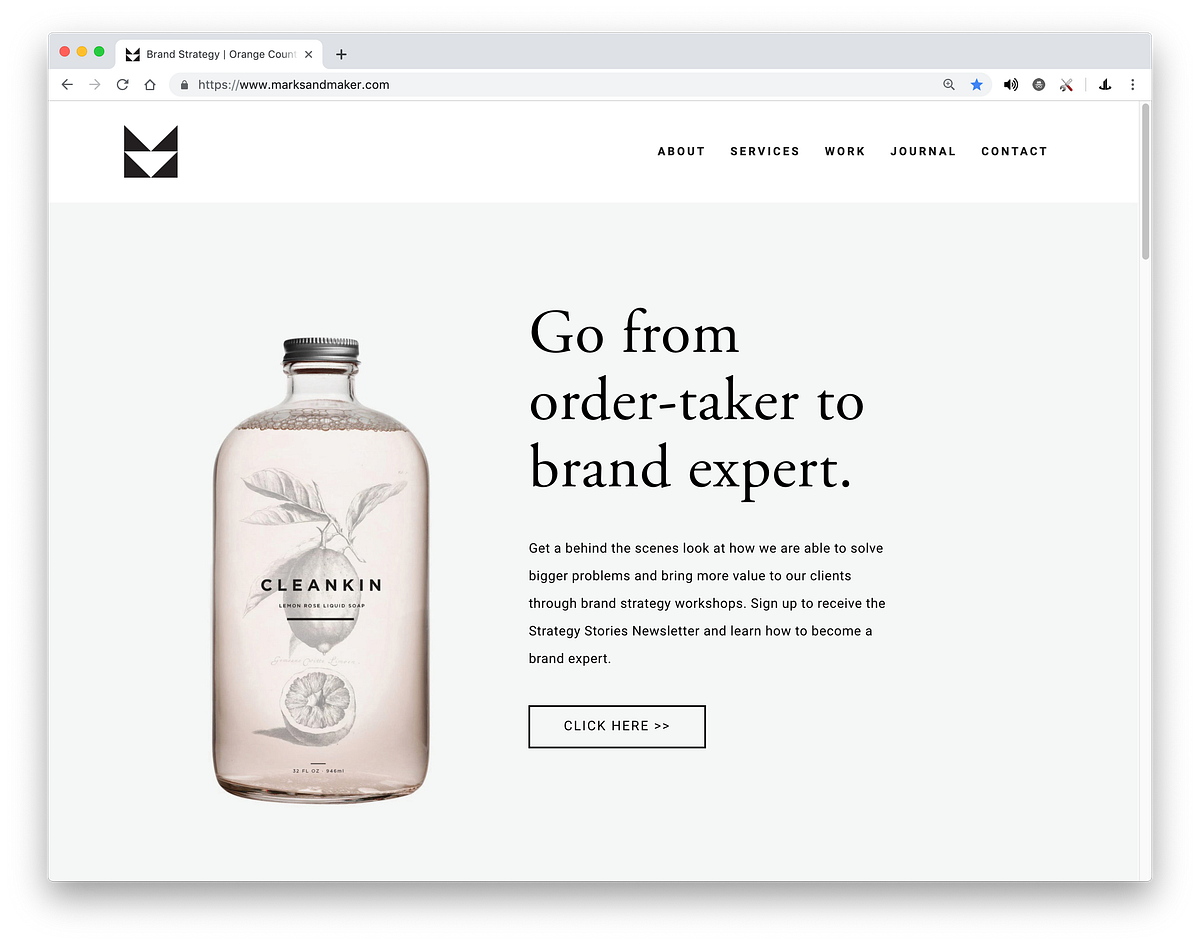Click the browser forward arrow
1200x945 pixels.
tap(95, 85)
